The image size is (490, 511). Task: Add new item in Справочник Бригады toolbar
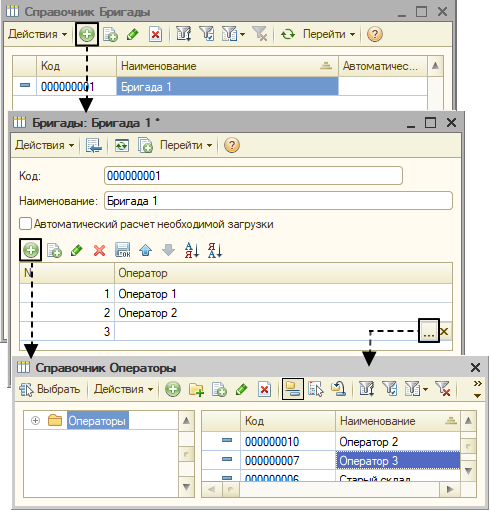click(x=87, y=34)
